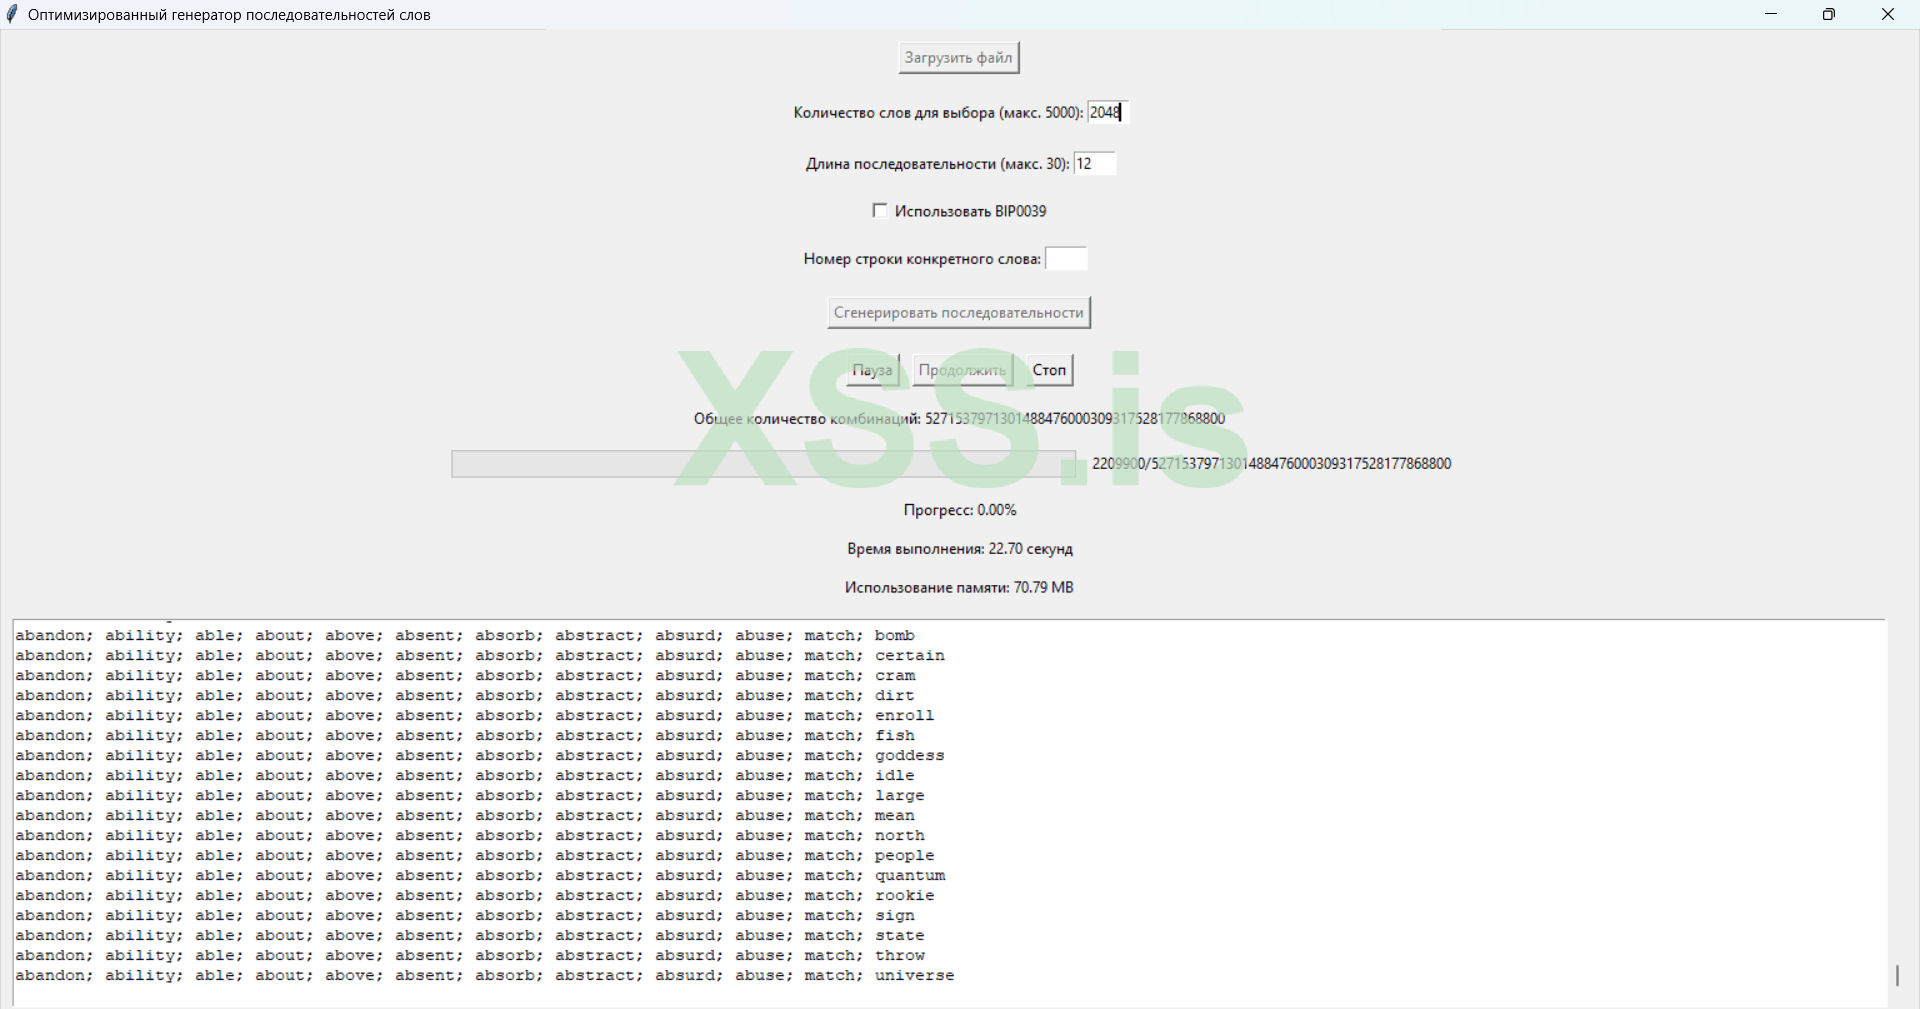This screenshot has height=1009, width=1920.
Task: Select the word throw in output list
Action: pos(900,956)
